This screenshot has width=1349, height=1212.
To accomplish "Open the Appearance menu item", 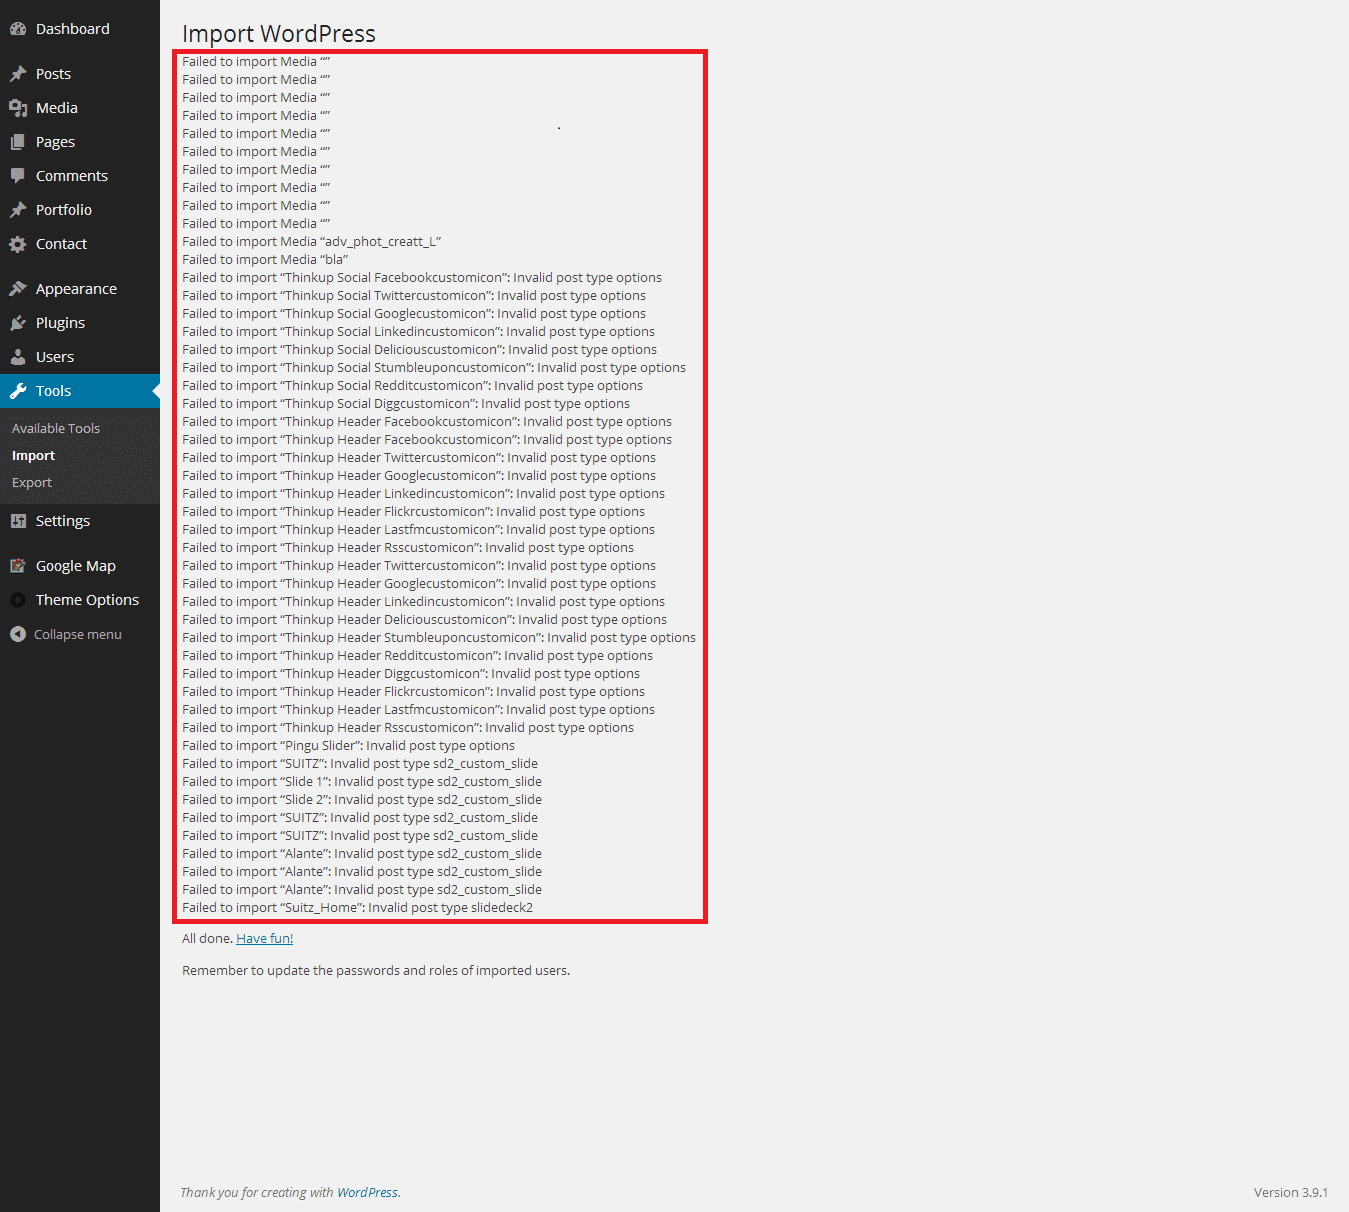I will coord(80,289).
